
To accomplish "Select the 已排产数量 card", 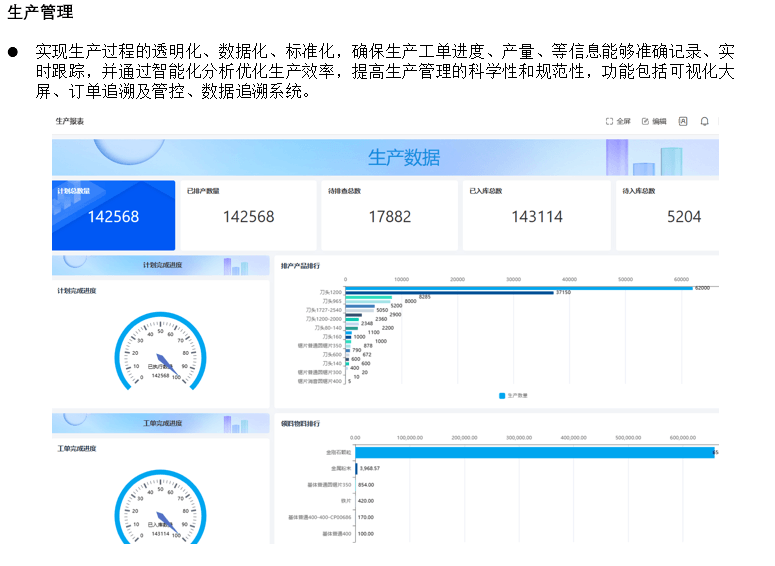I will coord(248,215).
